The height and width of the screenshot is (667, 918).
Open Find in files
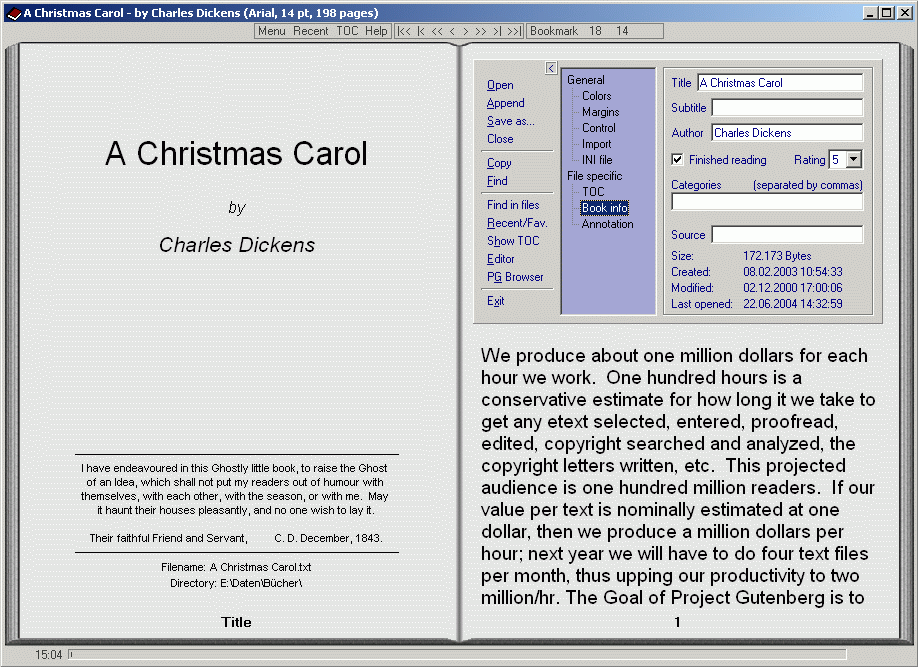tap(513, 205)
